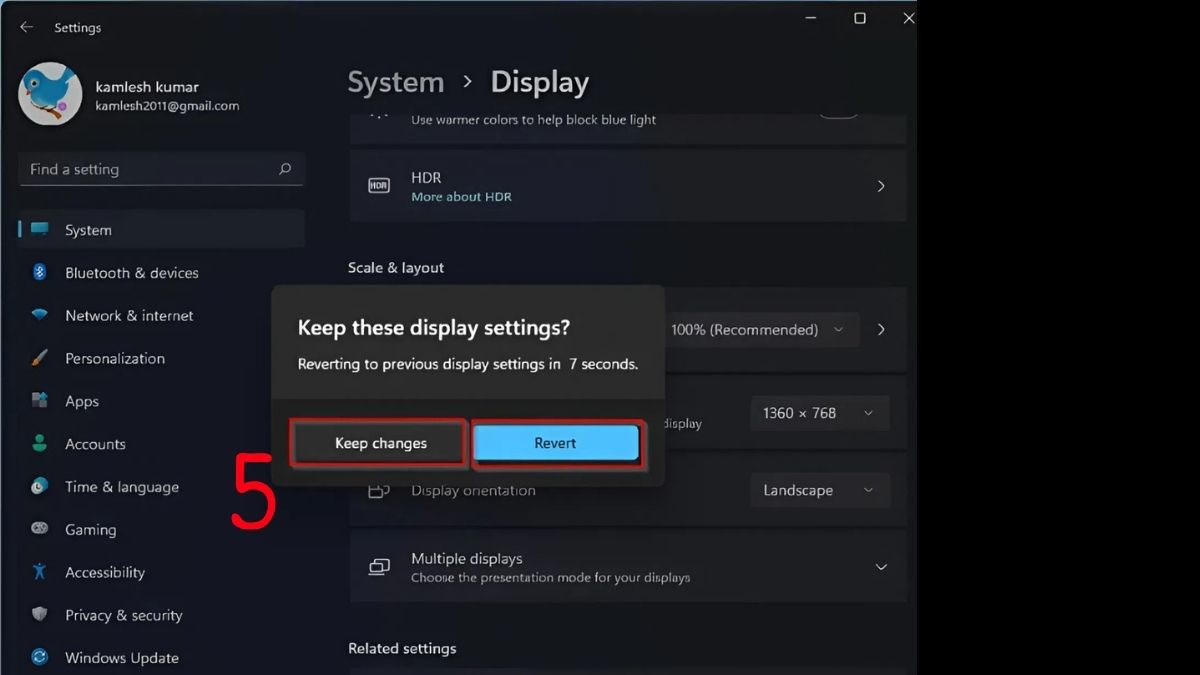The image size is (1200, 675).
Task: Open the Landscape orientation dropdown
Action: (819, 490)
